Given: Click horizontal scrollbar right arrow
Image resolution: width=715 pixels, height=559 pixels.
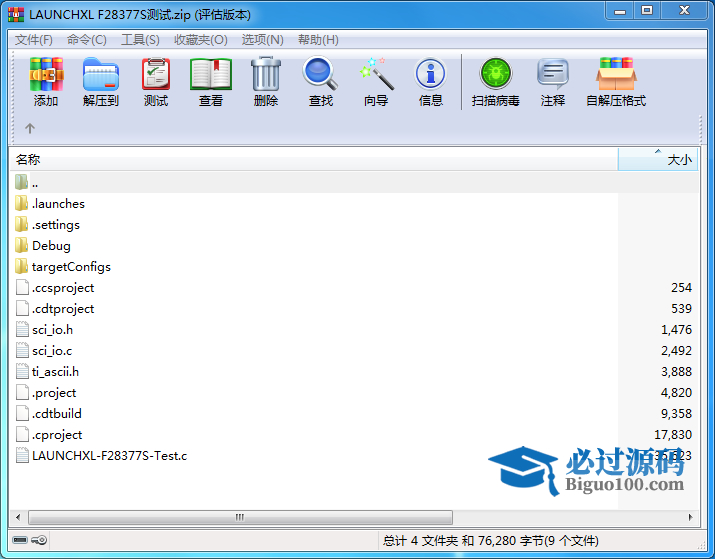Looking at the screenshot, I should pos(690,517).
